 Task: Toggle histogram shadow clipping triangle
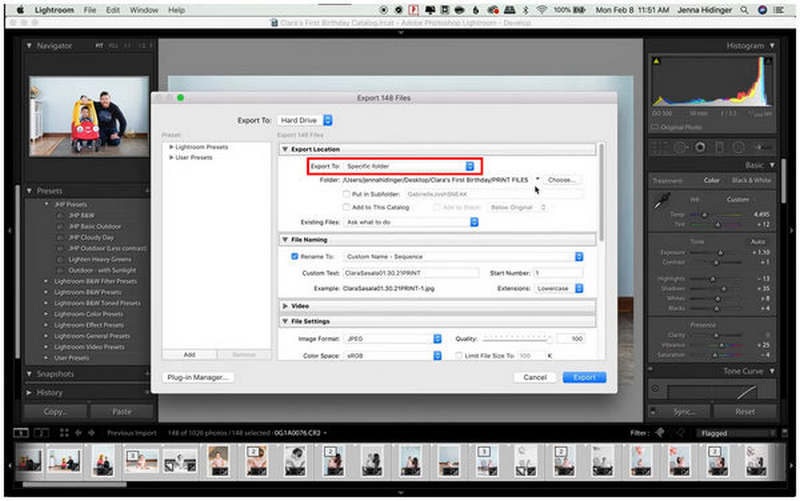click(657, 61)
